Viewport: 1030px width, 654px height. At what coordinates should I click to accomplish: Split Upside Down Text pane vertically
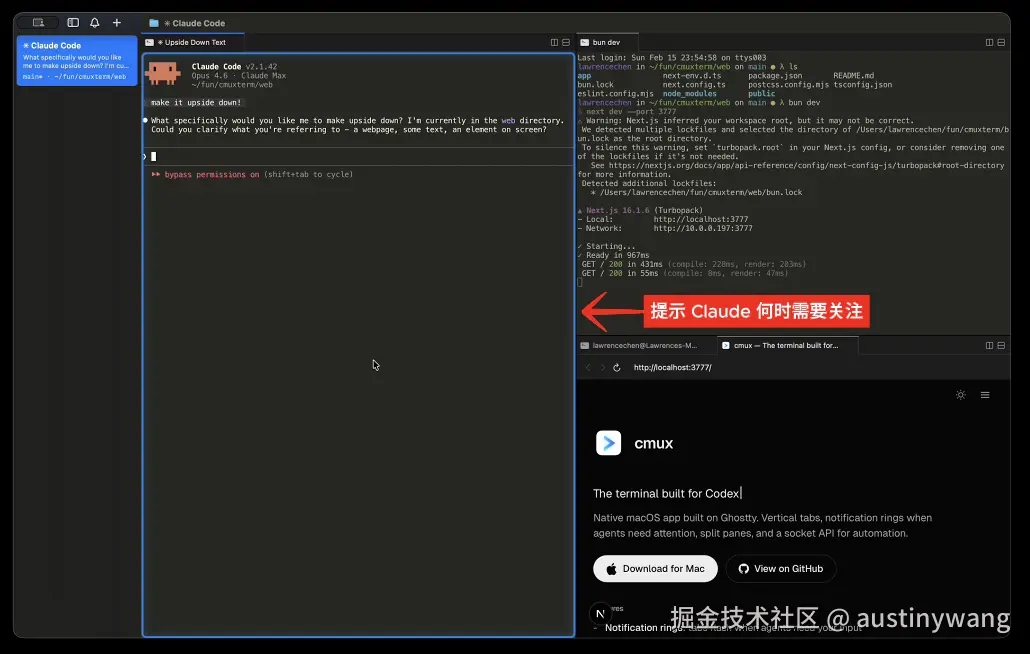pyautogui.click(x=554, y=43)
